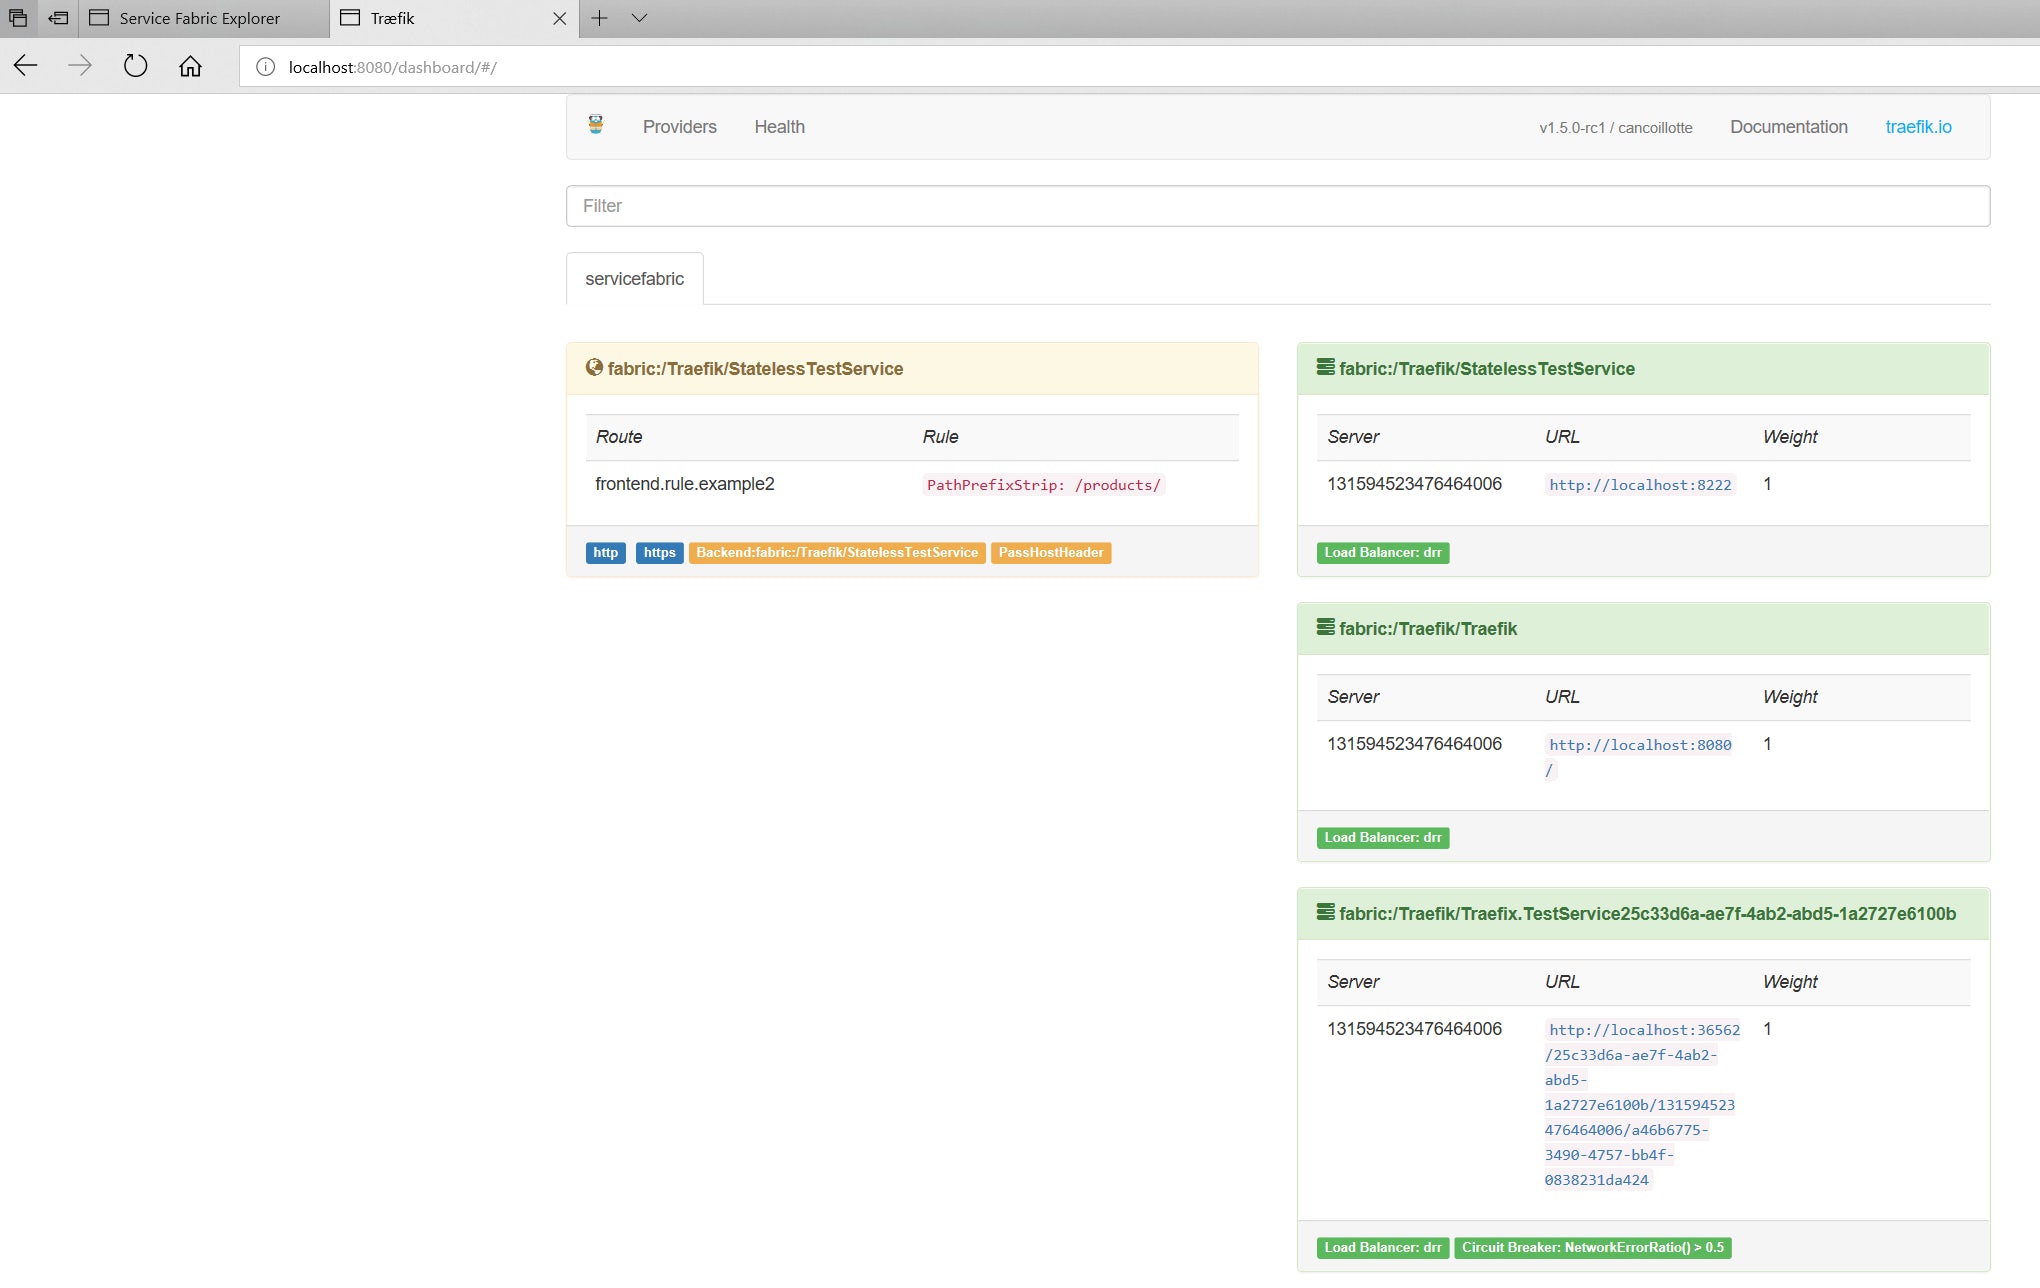This screenshot has width=2040, height=1288.
Task: Click the backend icon for fabric:/Traefik/StatelessTestService
Action: pyautogui.click(x=1325, y=367)
